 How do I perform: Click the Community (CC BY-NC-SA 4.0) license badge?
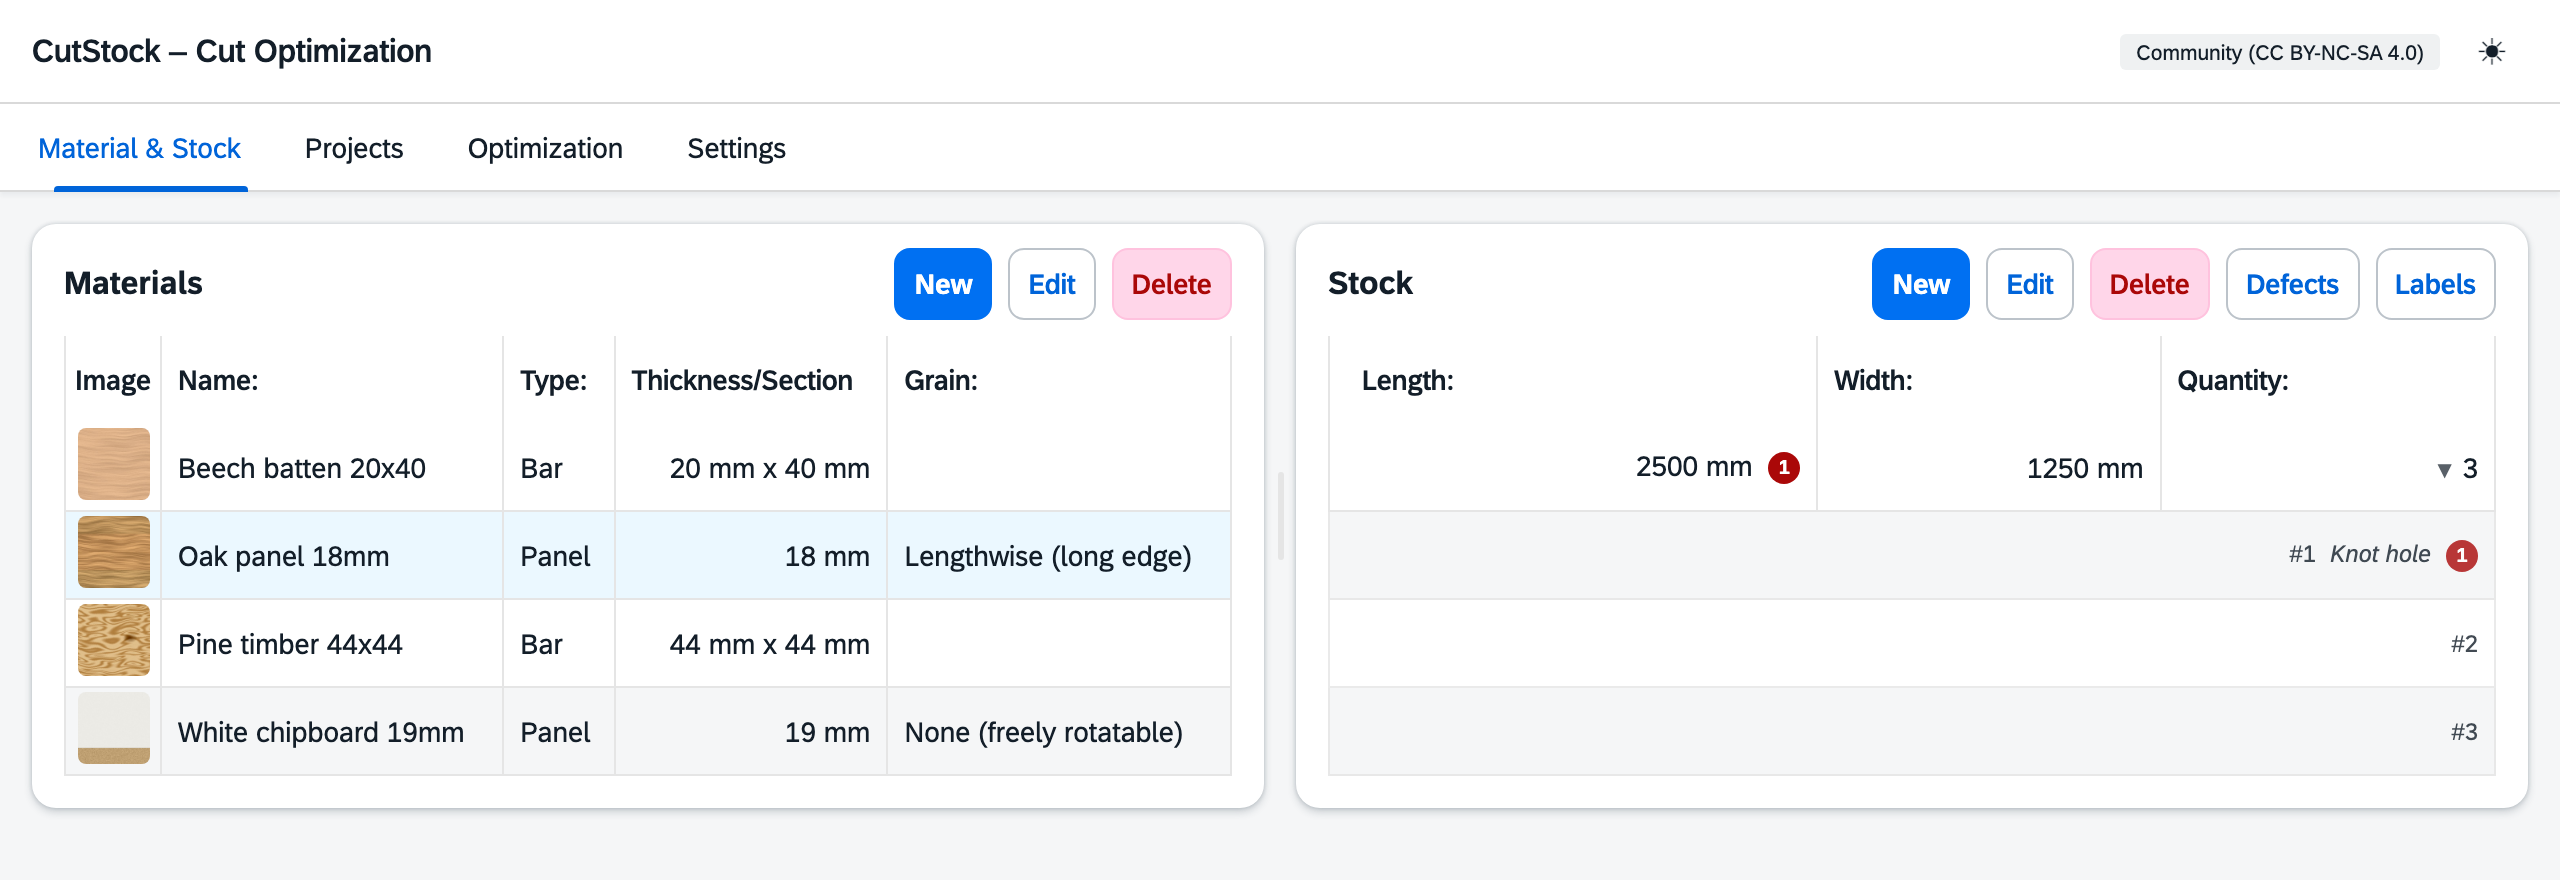pos(2280,52)
